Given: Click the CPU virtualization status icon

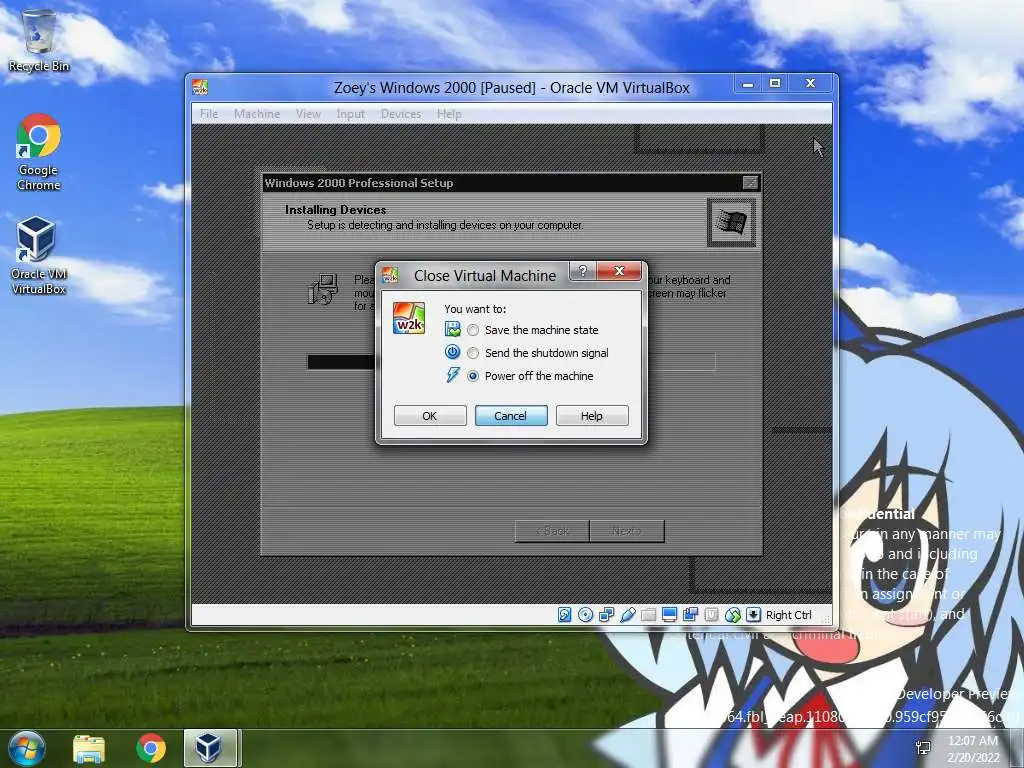Looking at the screenshot, I should (x=711, y=615).
